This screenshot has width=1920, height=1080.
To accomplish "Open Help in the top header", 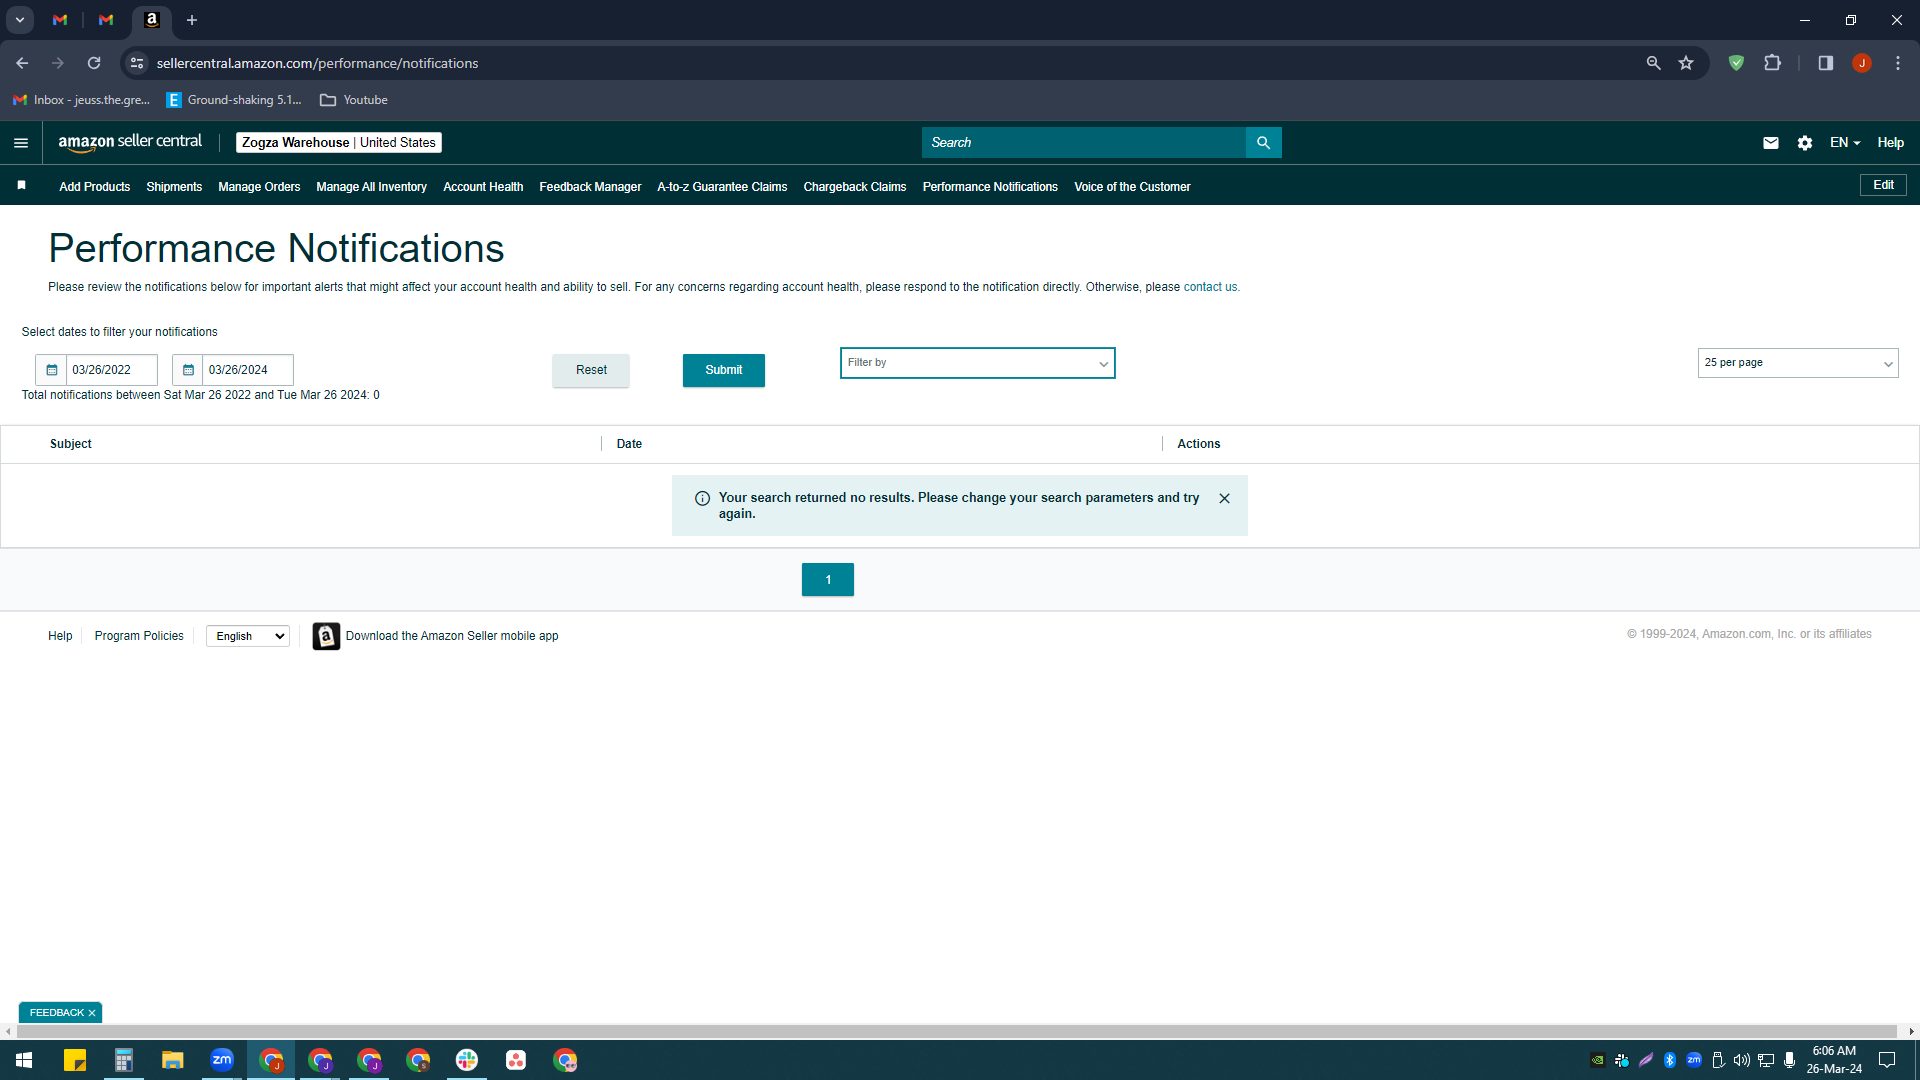I will point(1890,143).
